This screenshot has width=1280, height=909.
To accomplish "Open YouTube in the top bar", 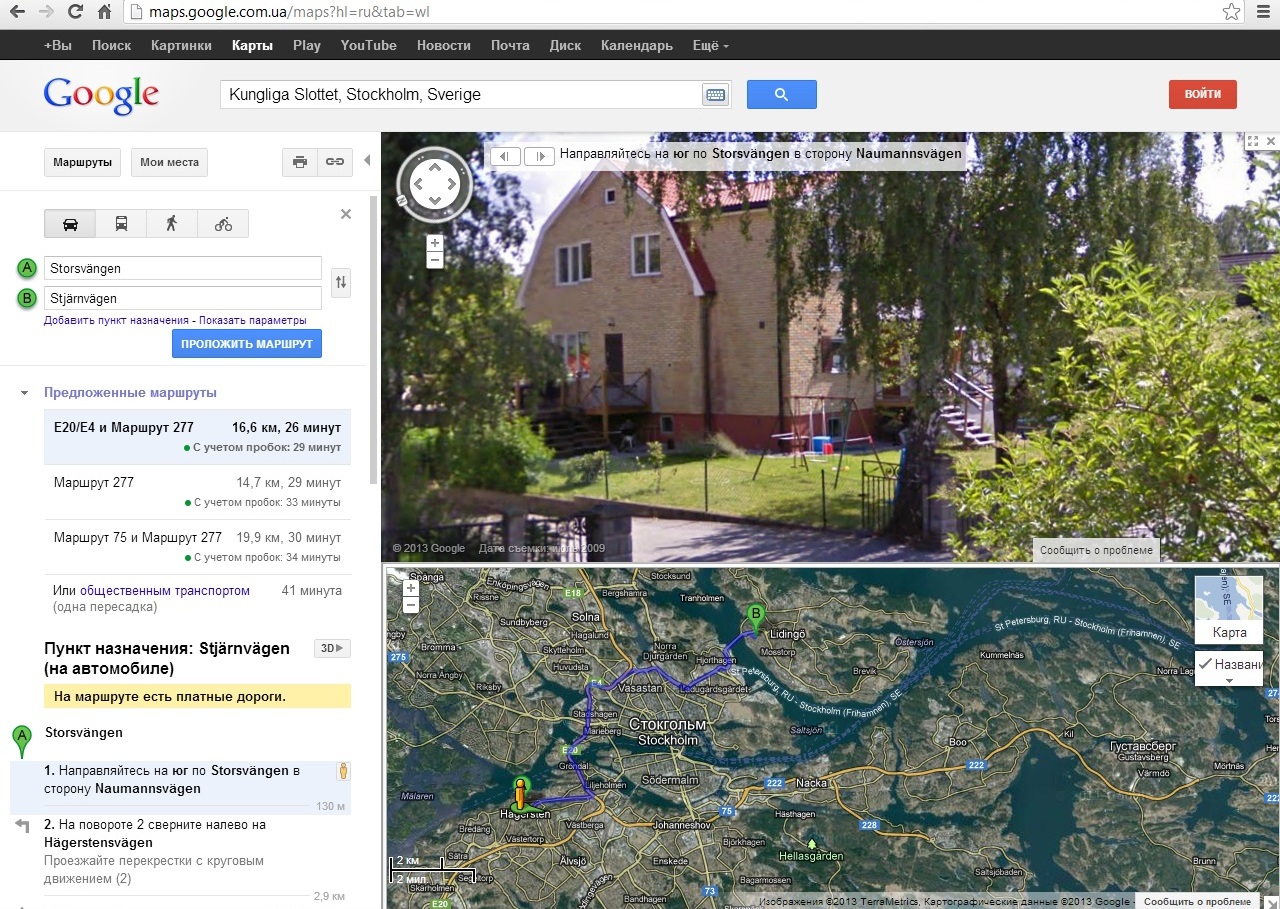I will [x=368, y=45].
